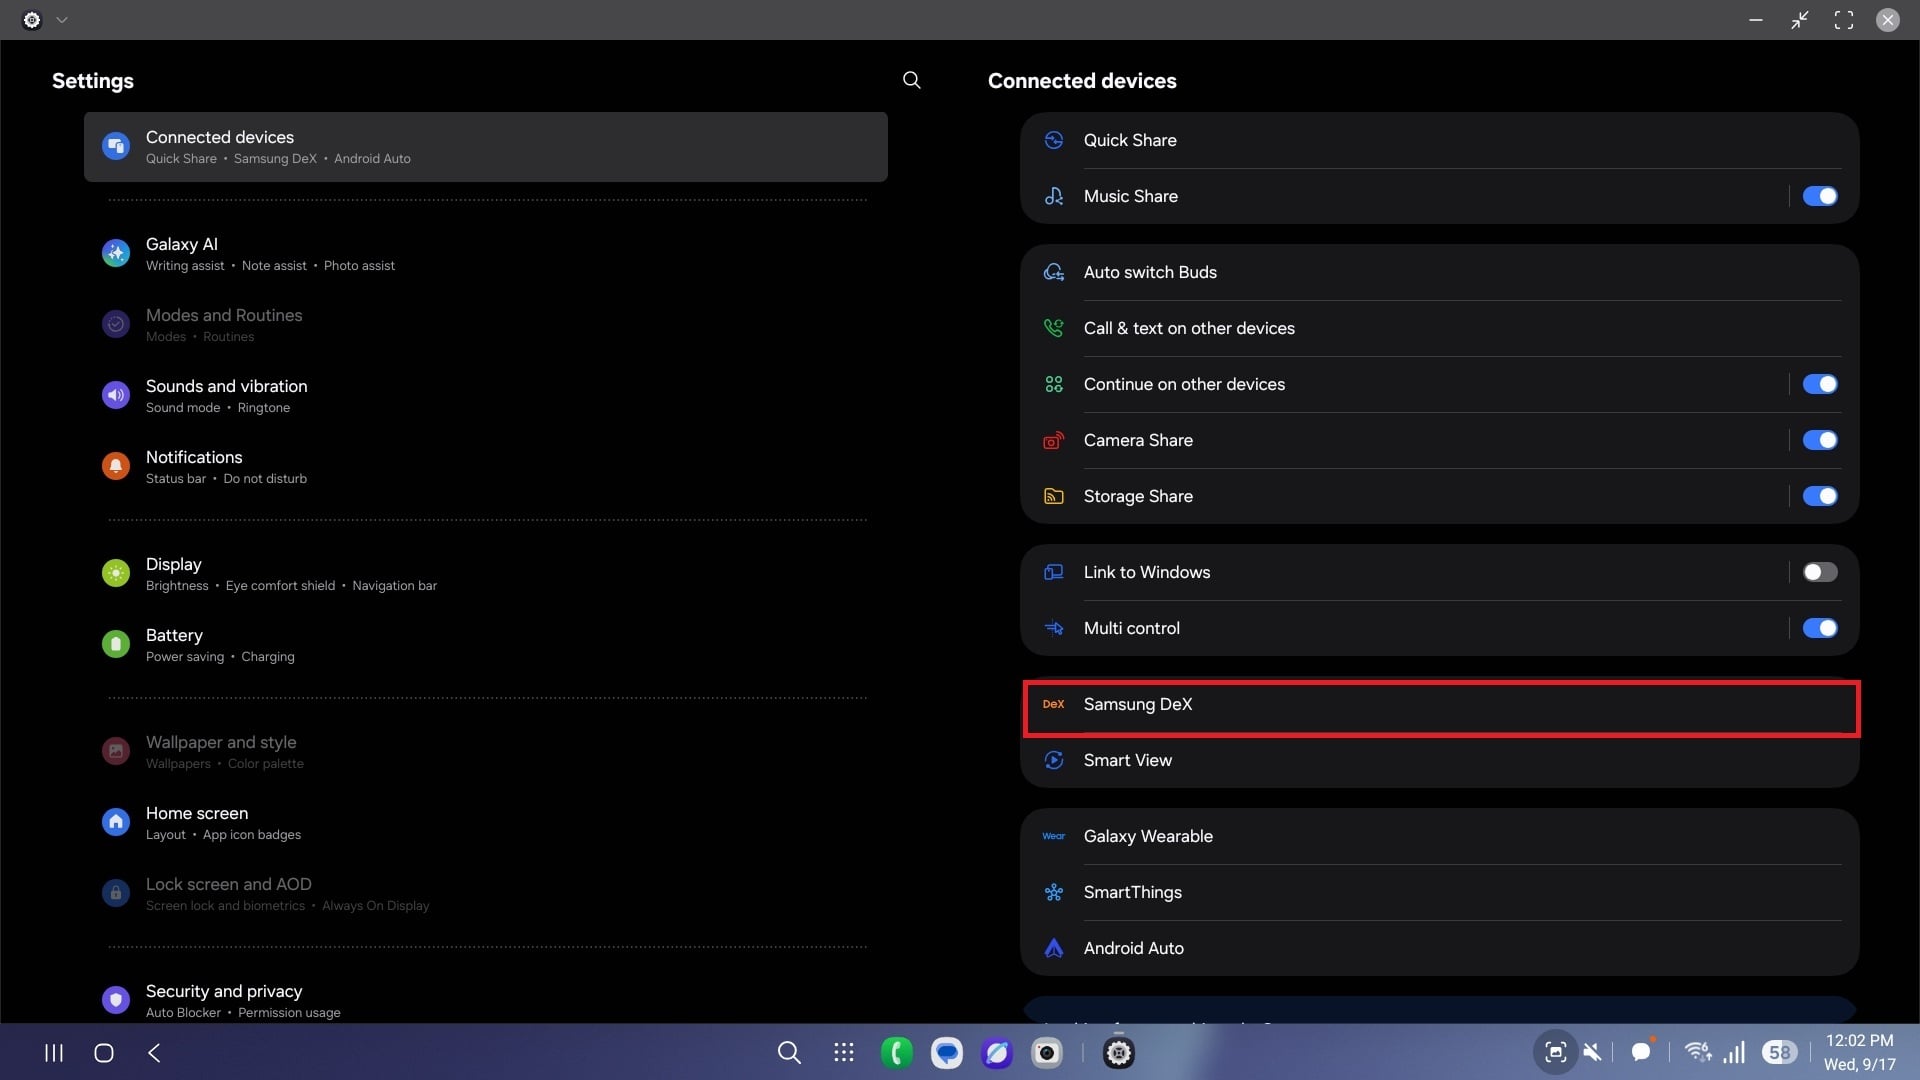
Task: Unmute sound via the status bar speaker icon
Action: (x=1592, y=1052)
